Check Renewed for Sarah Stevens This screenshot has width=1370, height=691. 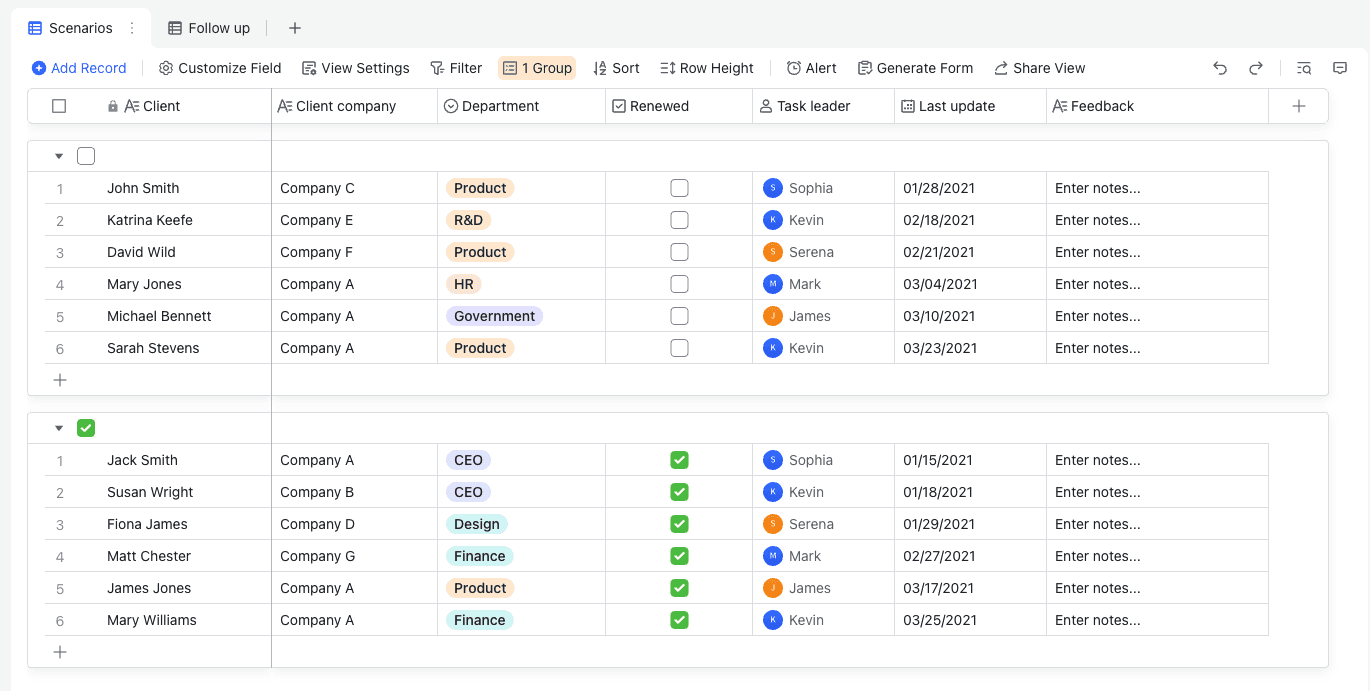pos(679,348)
